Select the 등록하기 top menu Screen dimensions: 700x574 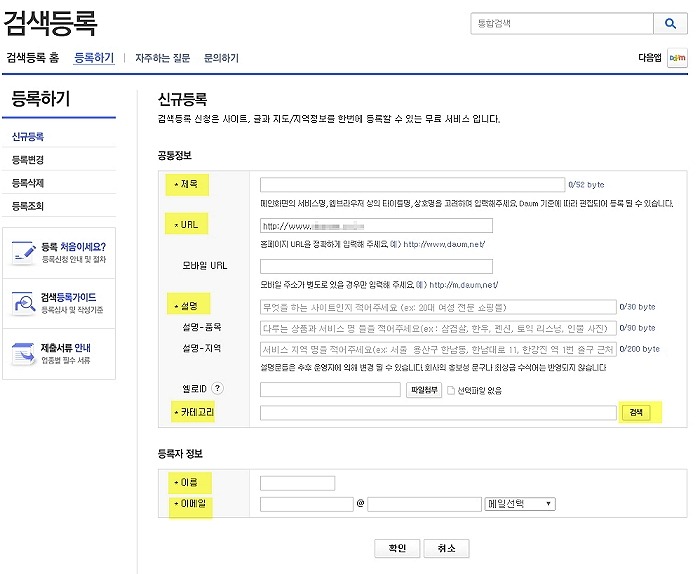(x=94, y=58)
